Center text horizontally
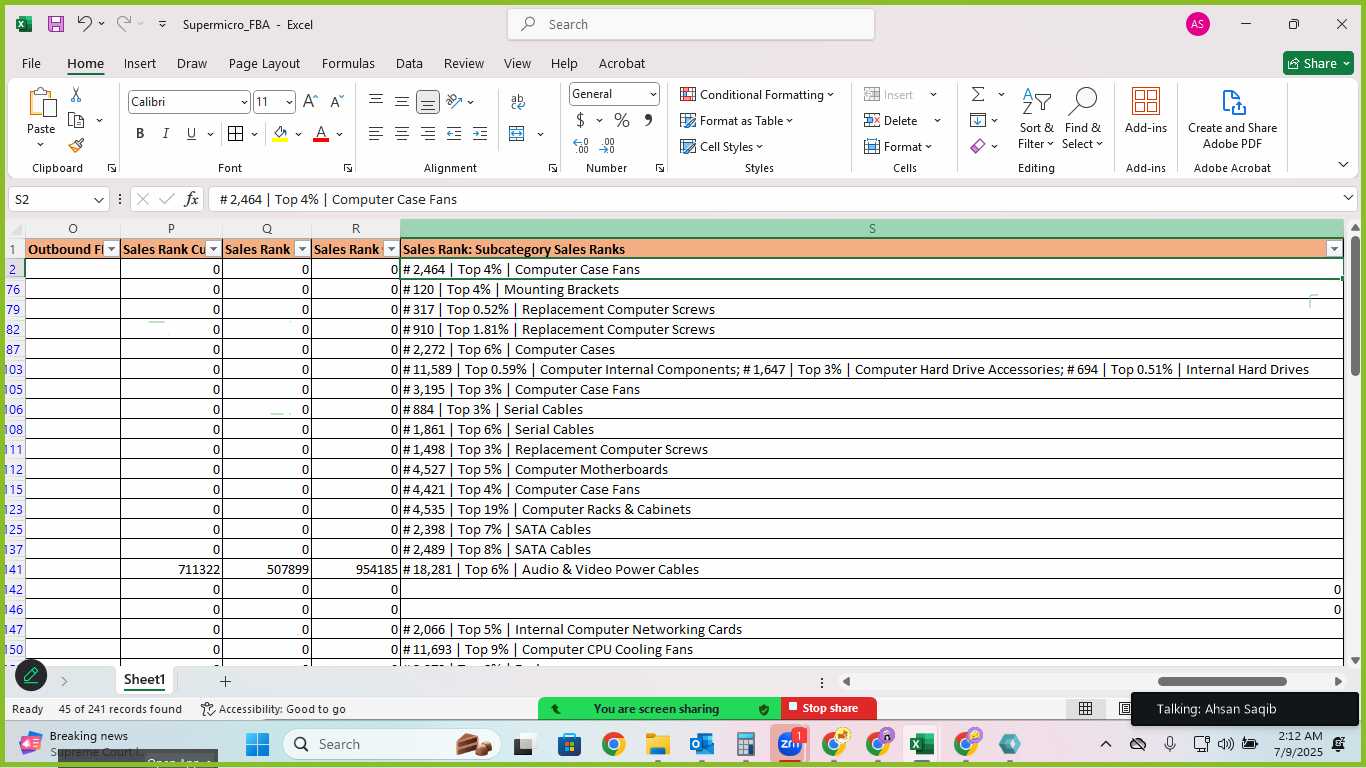This screenshot has width=1366, height=768. (401, 134)
